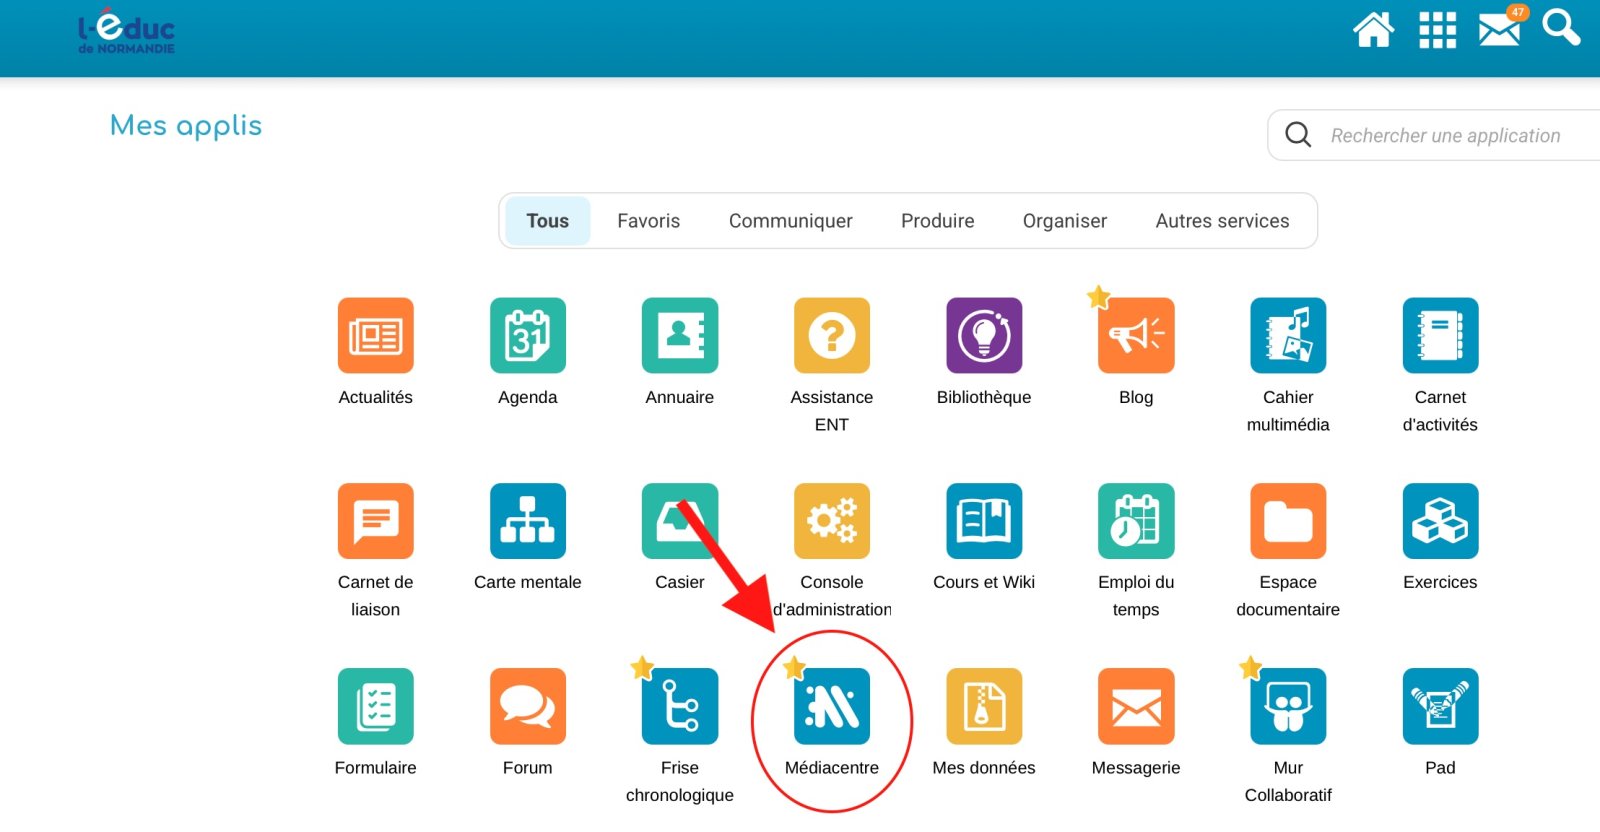Select the Communiquer filter tab
1600x832 pixels.
coord(790,221)
